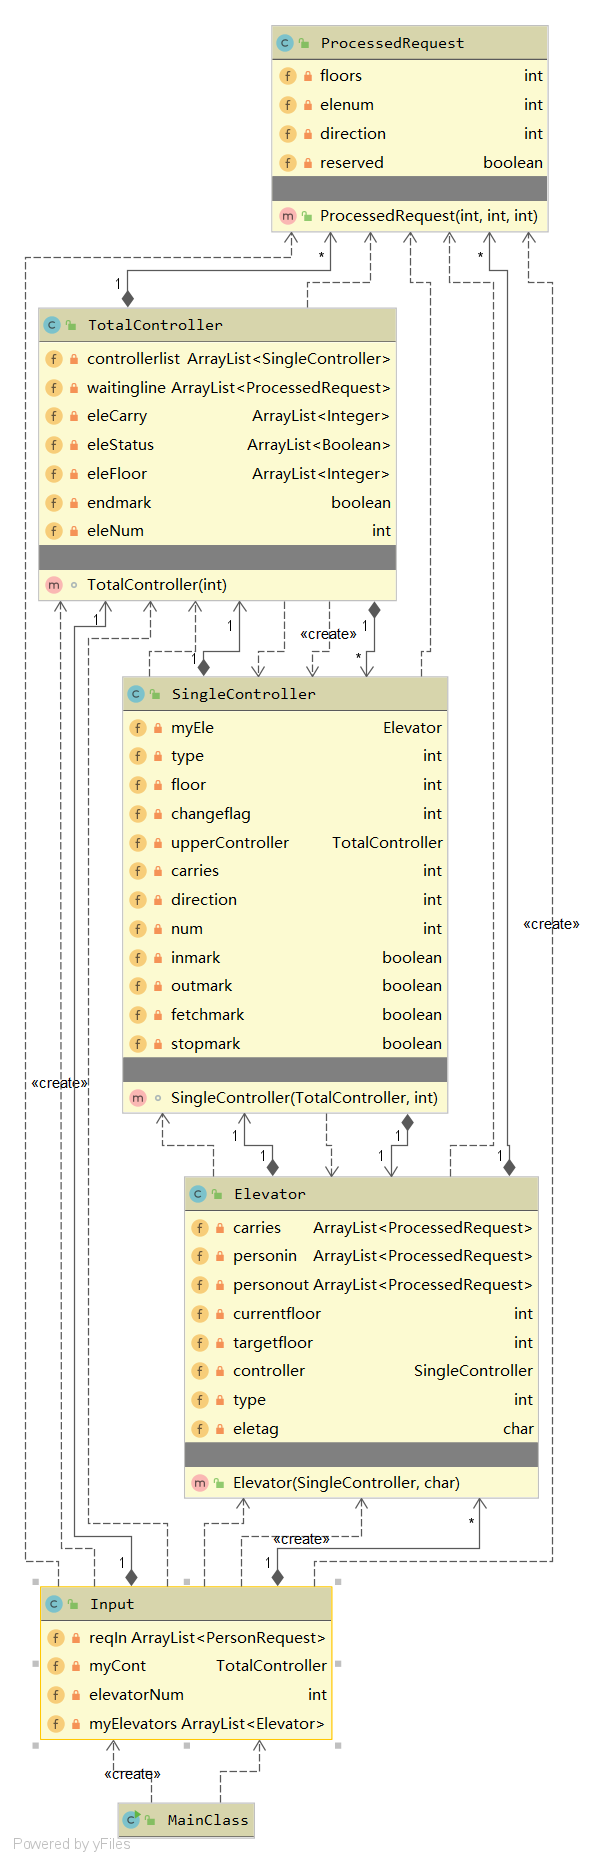This screenshot has height=1863, width=608.
Task: Click the field icon beside eletag
Action: click(x=200, y=1429)
